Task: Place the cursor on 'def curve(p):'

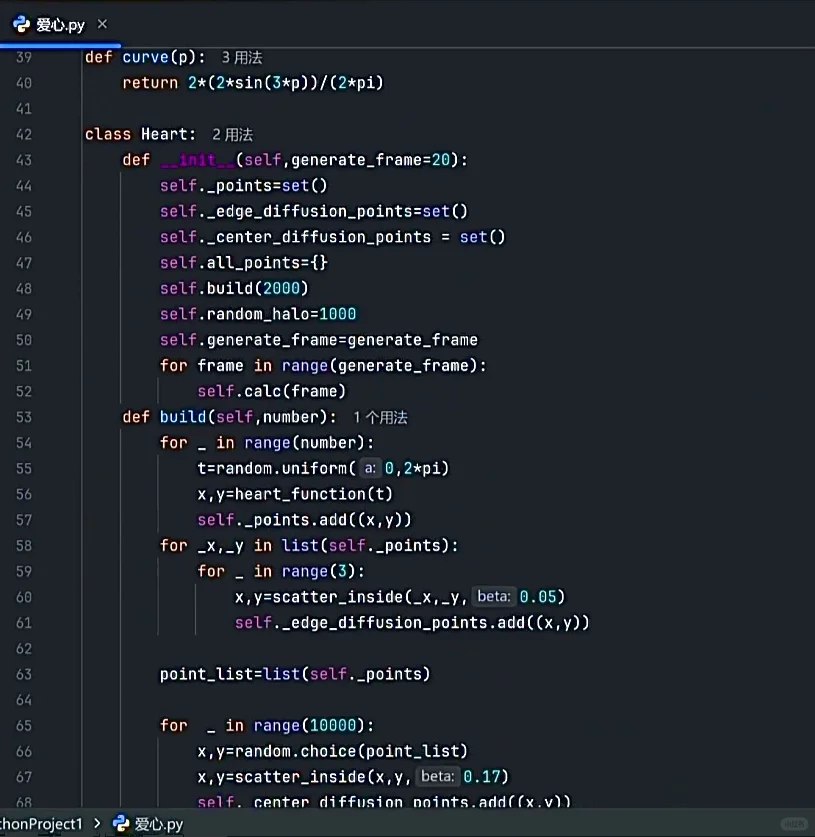Action: (145, 57)
